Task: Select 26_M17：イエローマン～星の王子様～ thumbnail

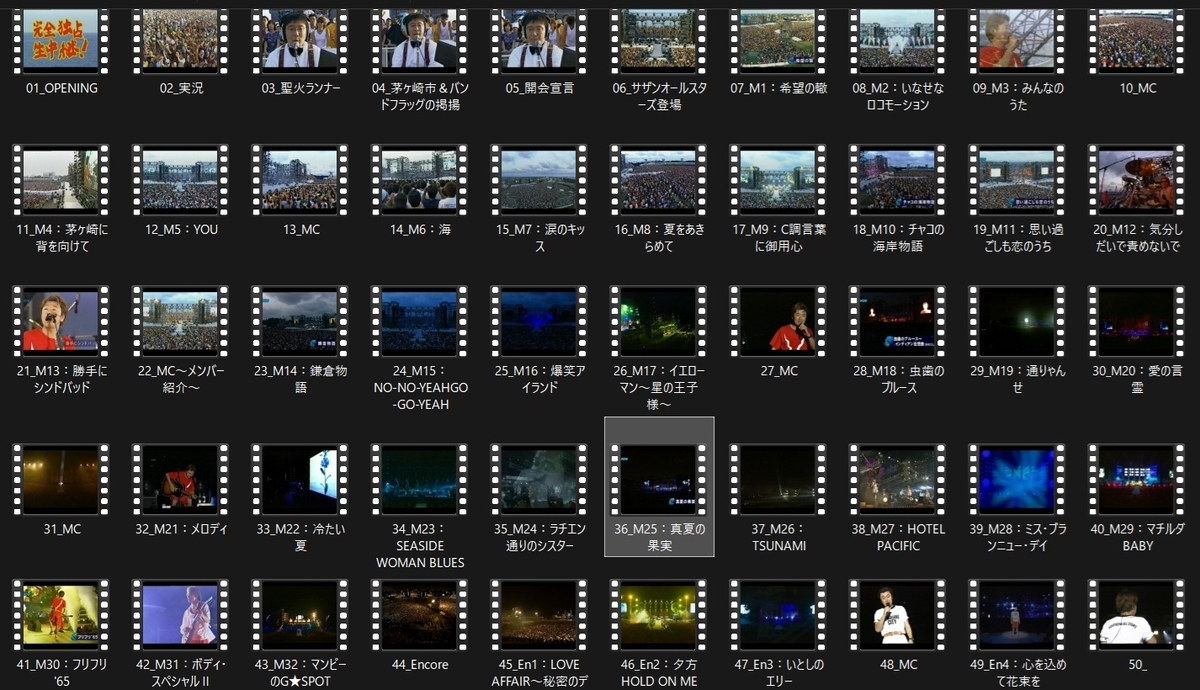Action: click(659, 321)
